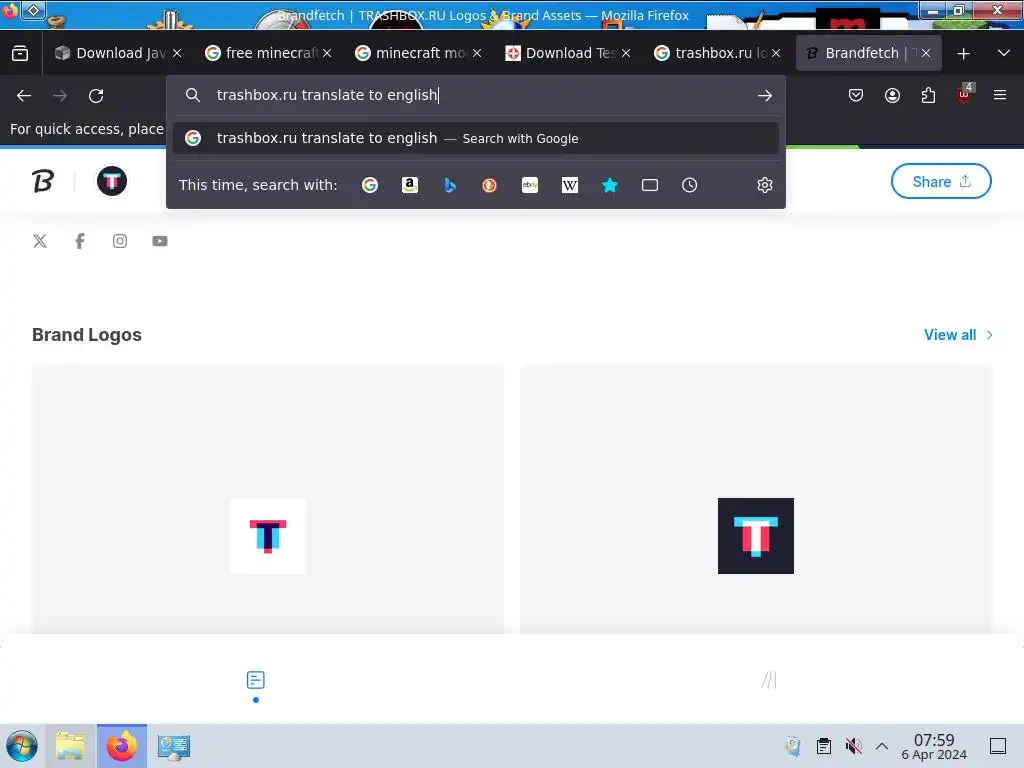Viewport: 1024px width, 768px height.
Task: Open the Firefox account menu
Action: click(892, 95)
